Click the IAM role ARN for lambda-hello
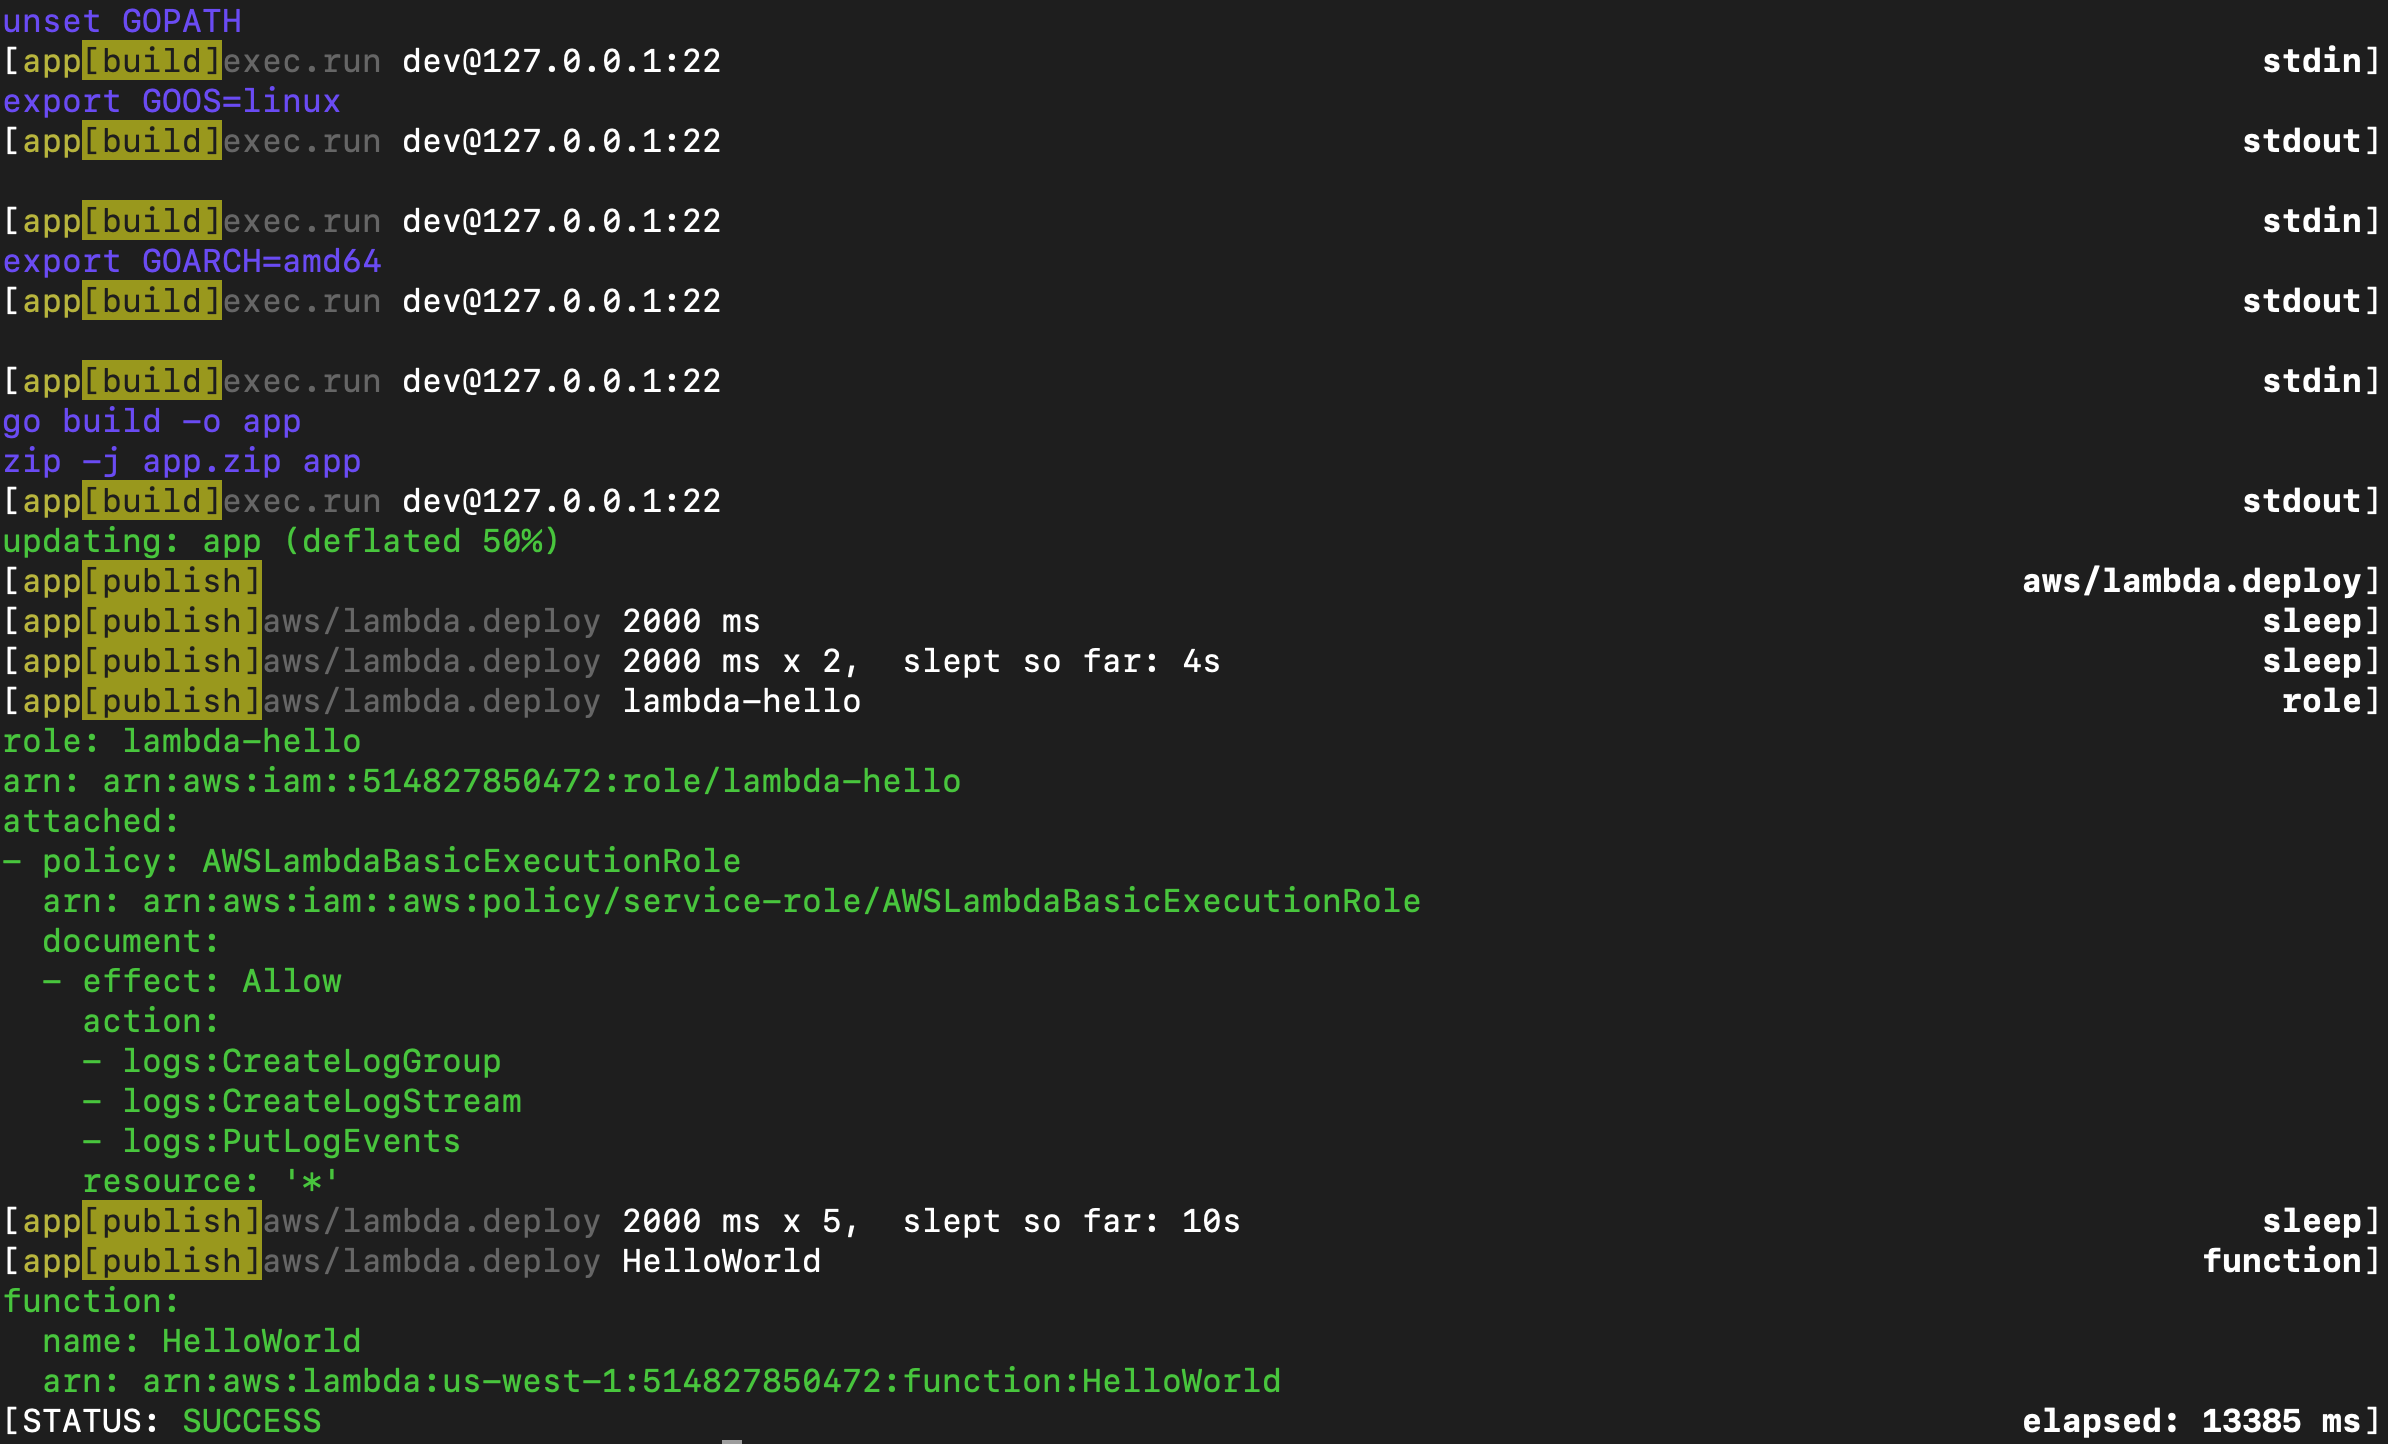Viewport: 2388px width, 1444px height. pos(531,781)
